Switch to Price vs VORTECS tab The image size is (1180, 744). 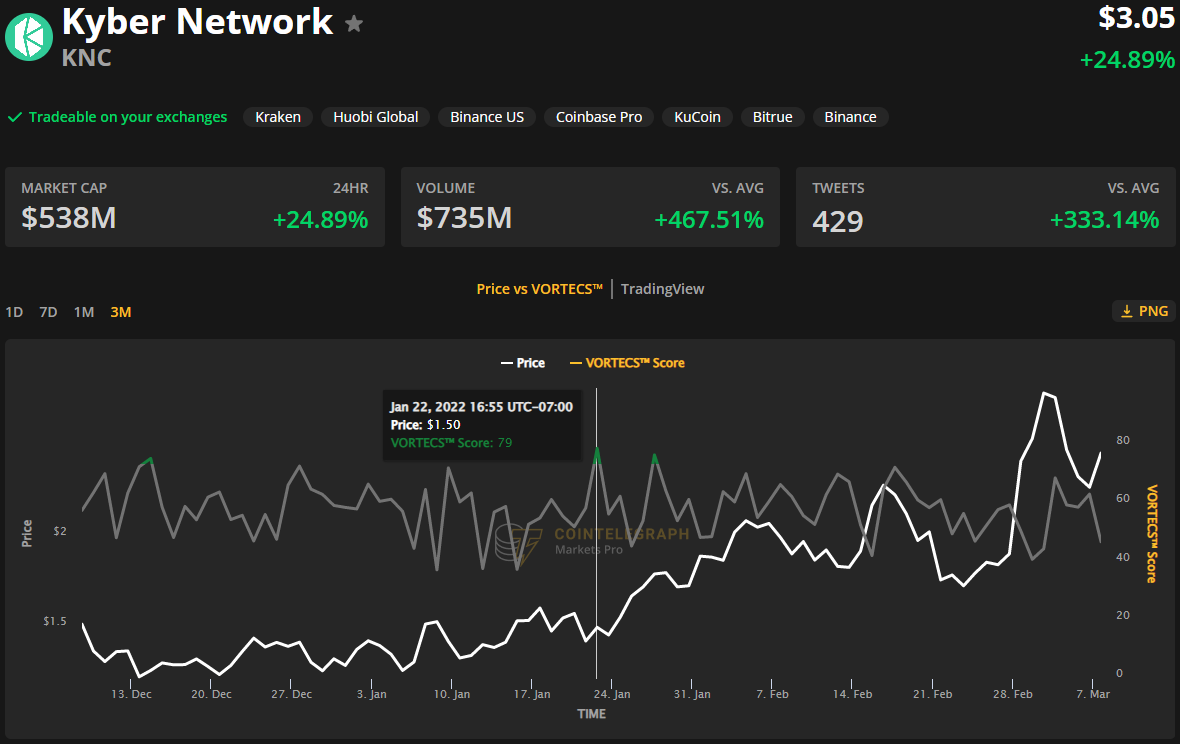pyautogui.click(x=539, y=289)
